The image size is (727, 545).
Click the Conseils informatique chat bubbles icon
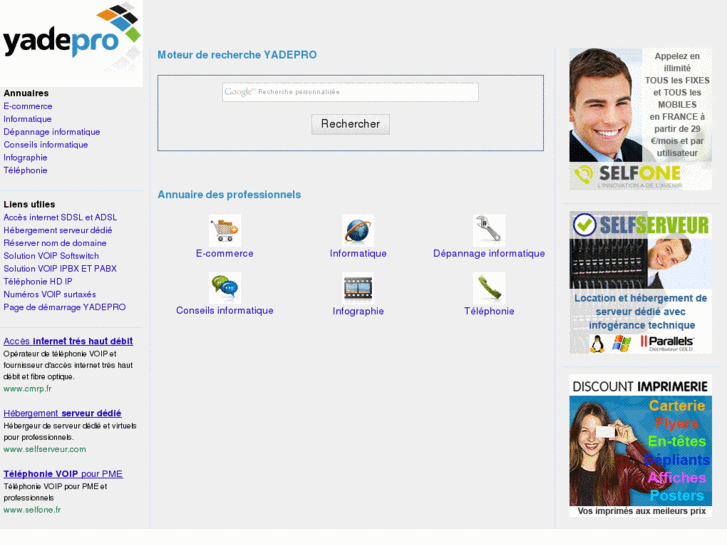(x=224, y=288)
